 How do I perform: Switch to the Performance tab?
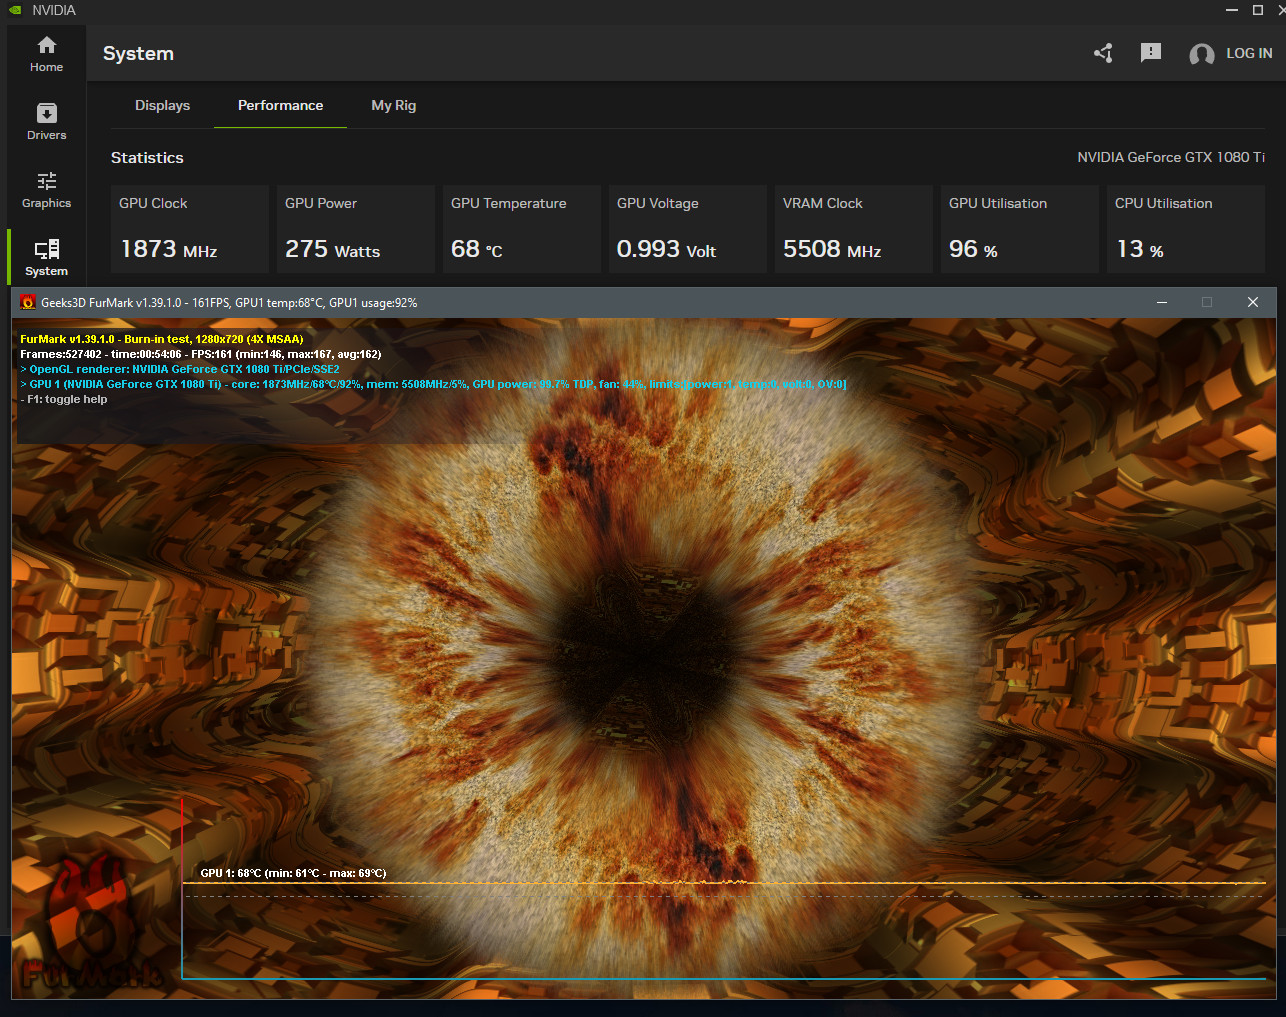point(280,105)
